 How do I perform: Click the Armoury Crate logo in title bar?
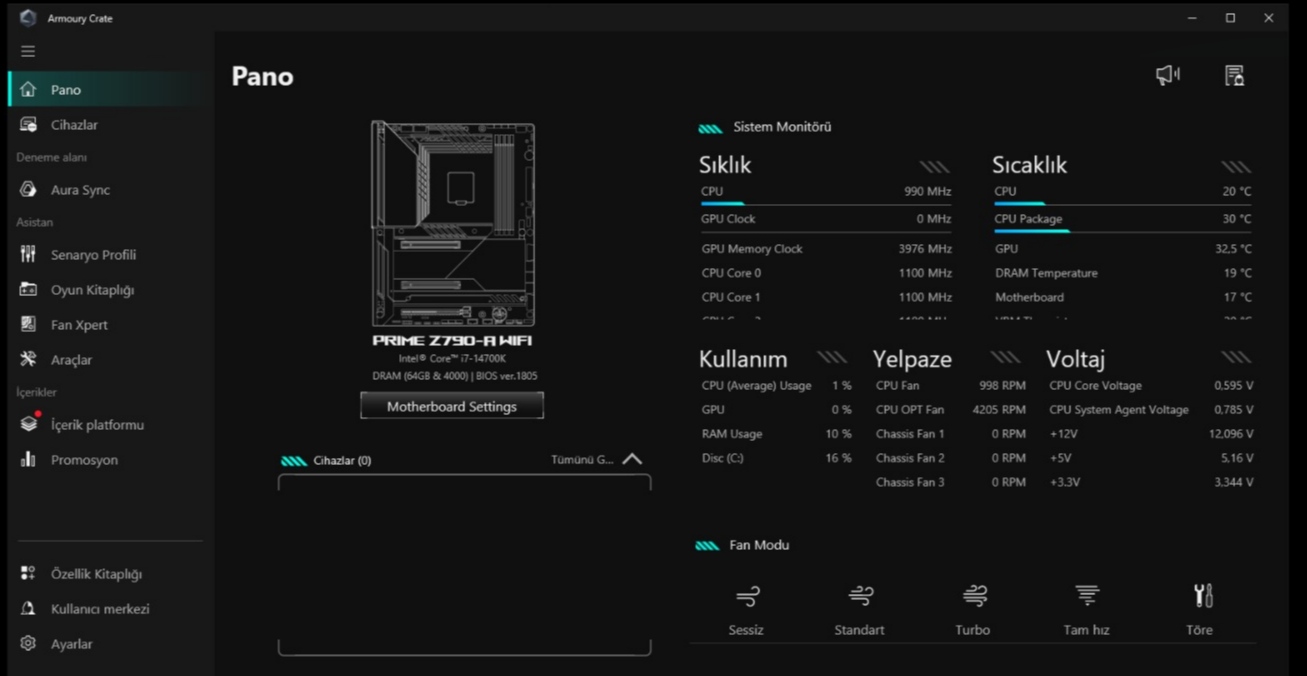pos(28,17)
